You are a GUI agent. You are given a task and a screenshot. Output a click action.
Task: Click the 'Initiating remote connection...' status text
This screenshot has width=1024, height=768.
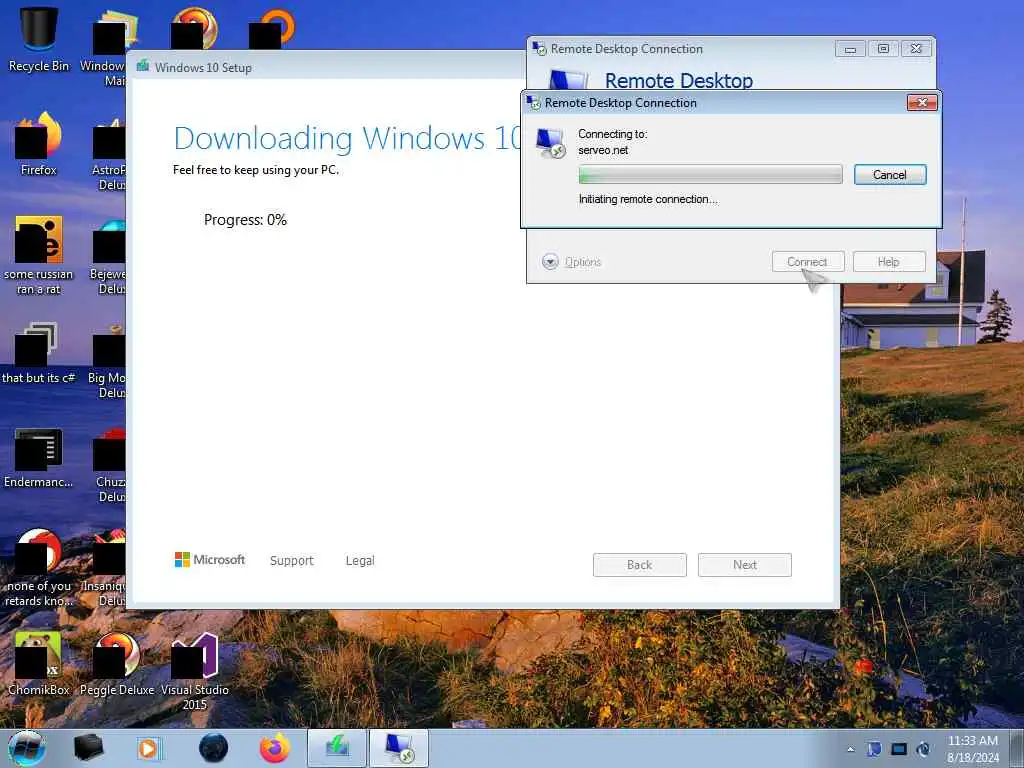[648, 199]
